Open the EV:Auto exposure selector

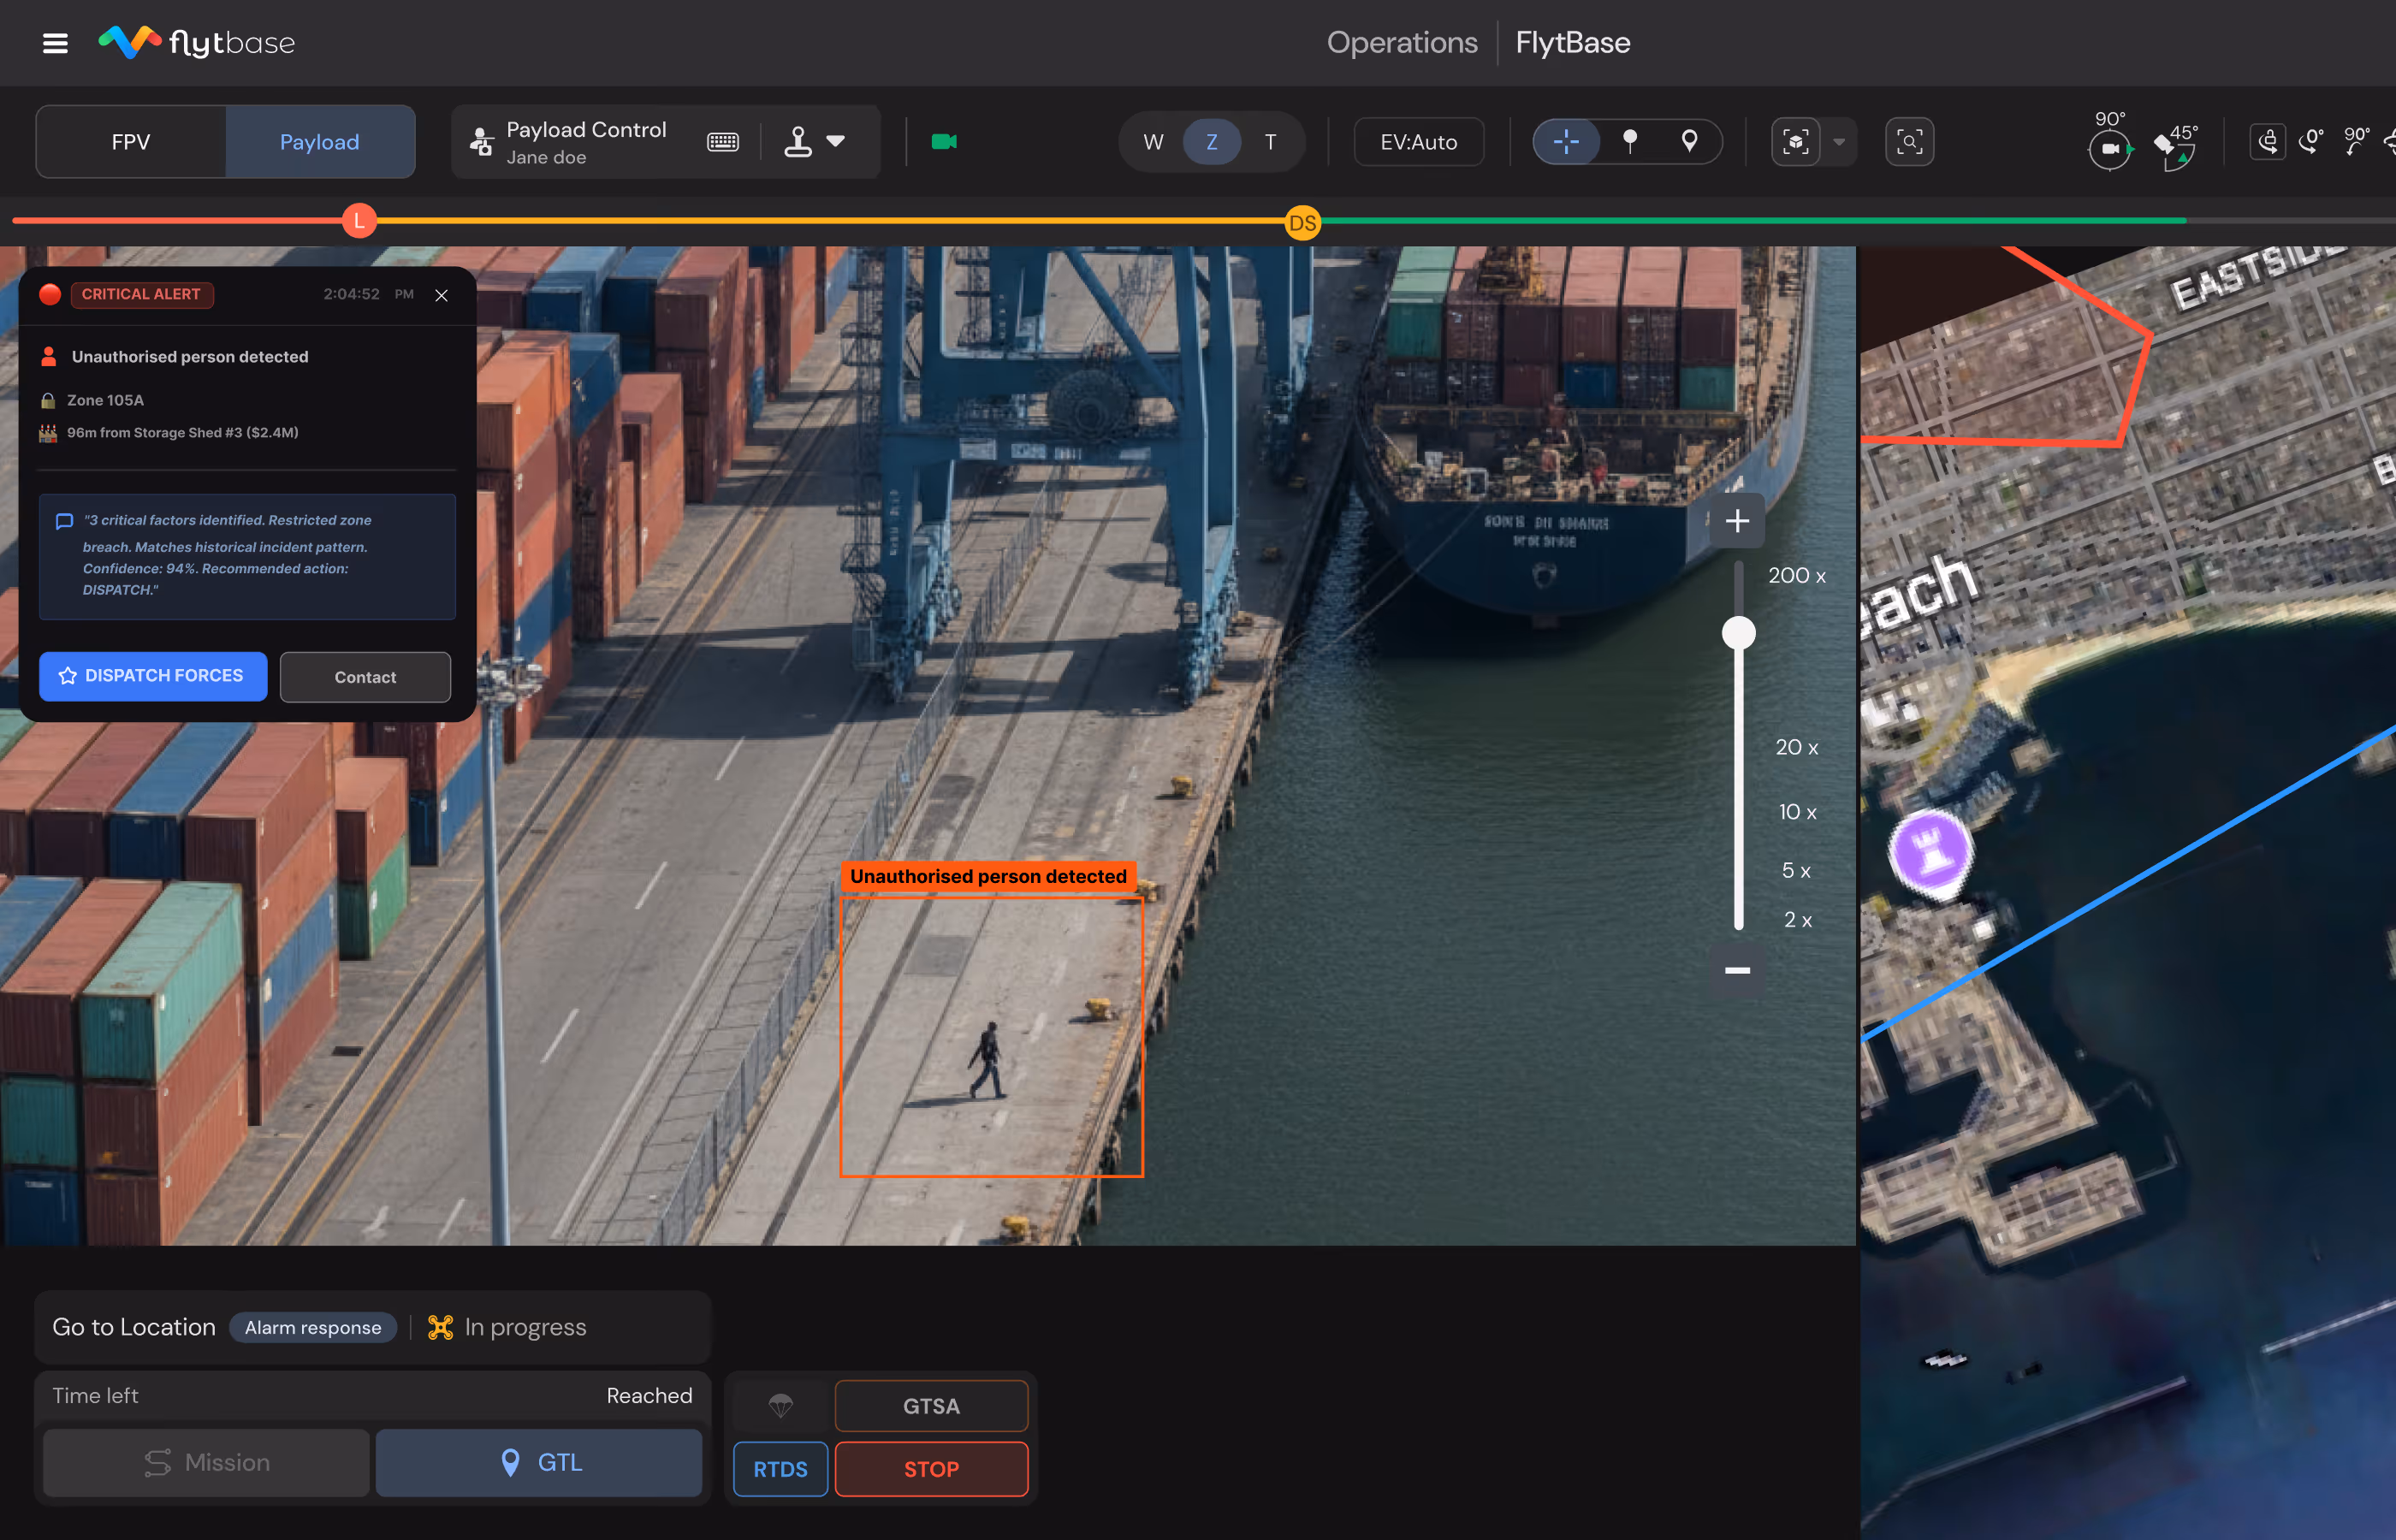coord(1418,142)
